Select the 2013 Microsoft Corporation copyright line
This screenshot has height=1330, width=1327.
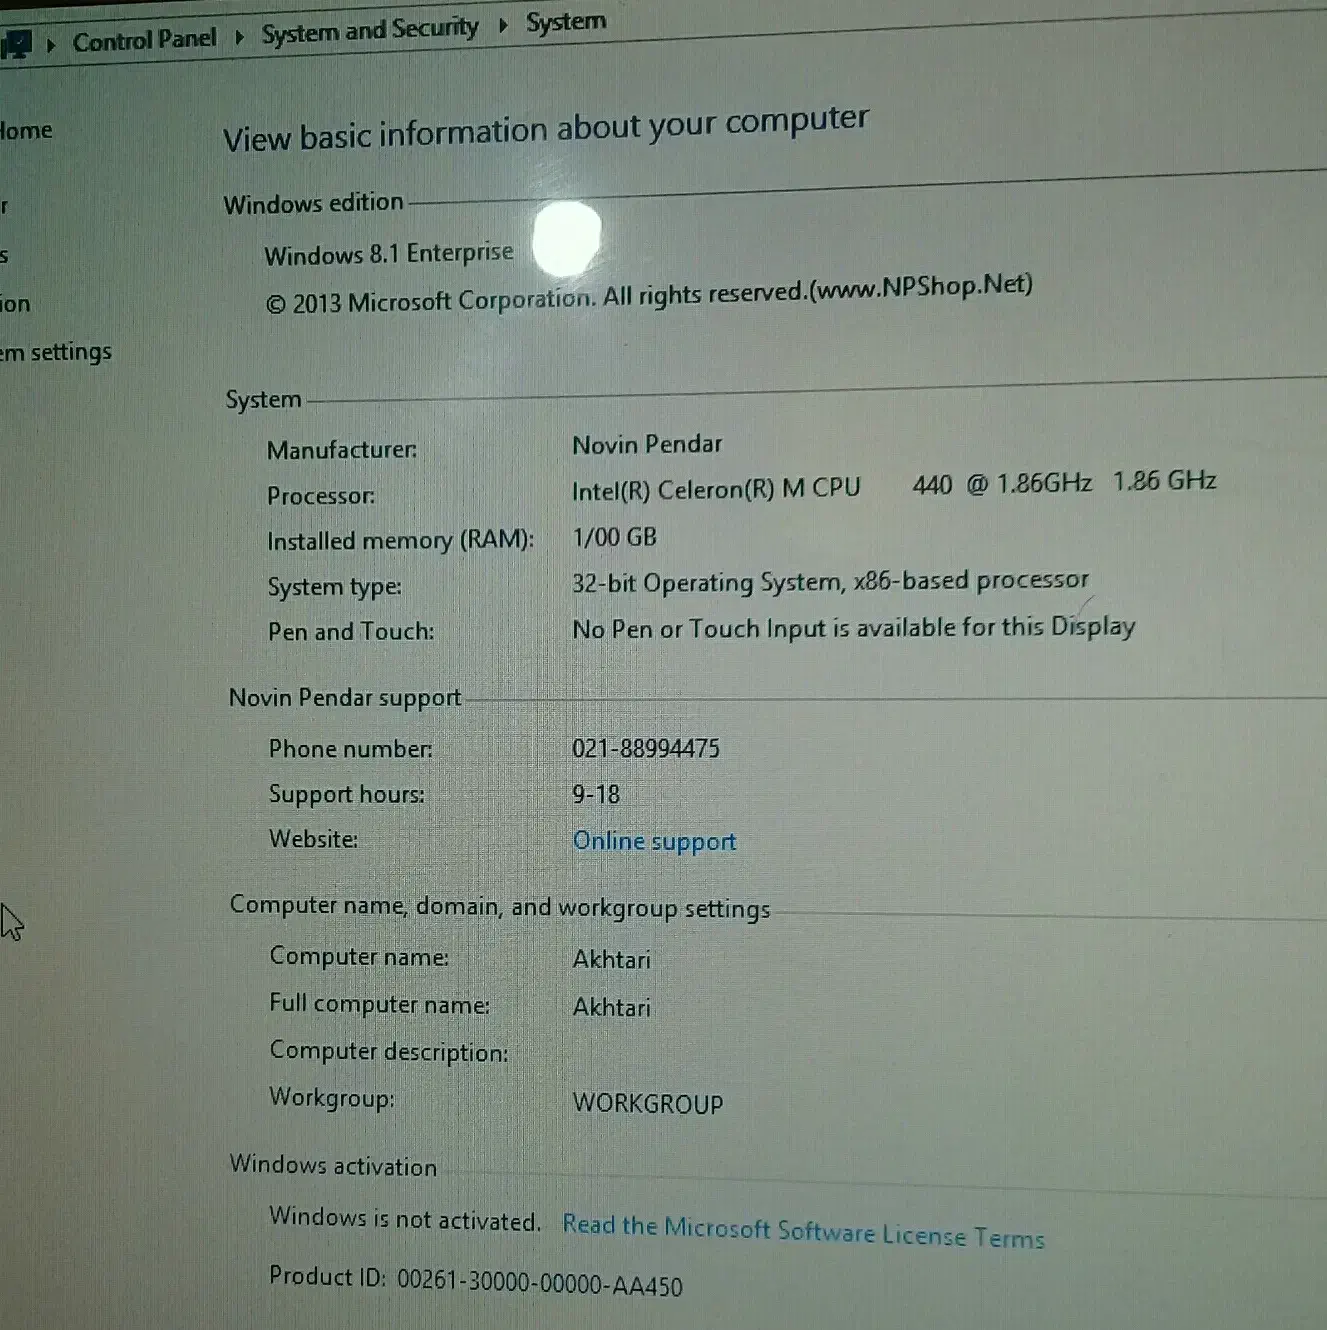click(649, 293)
